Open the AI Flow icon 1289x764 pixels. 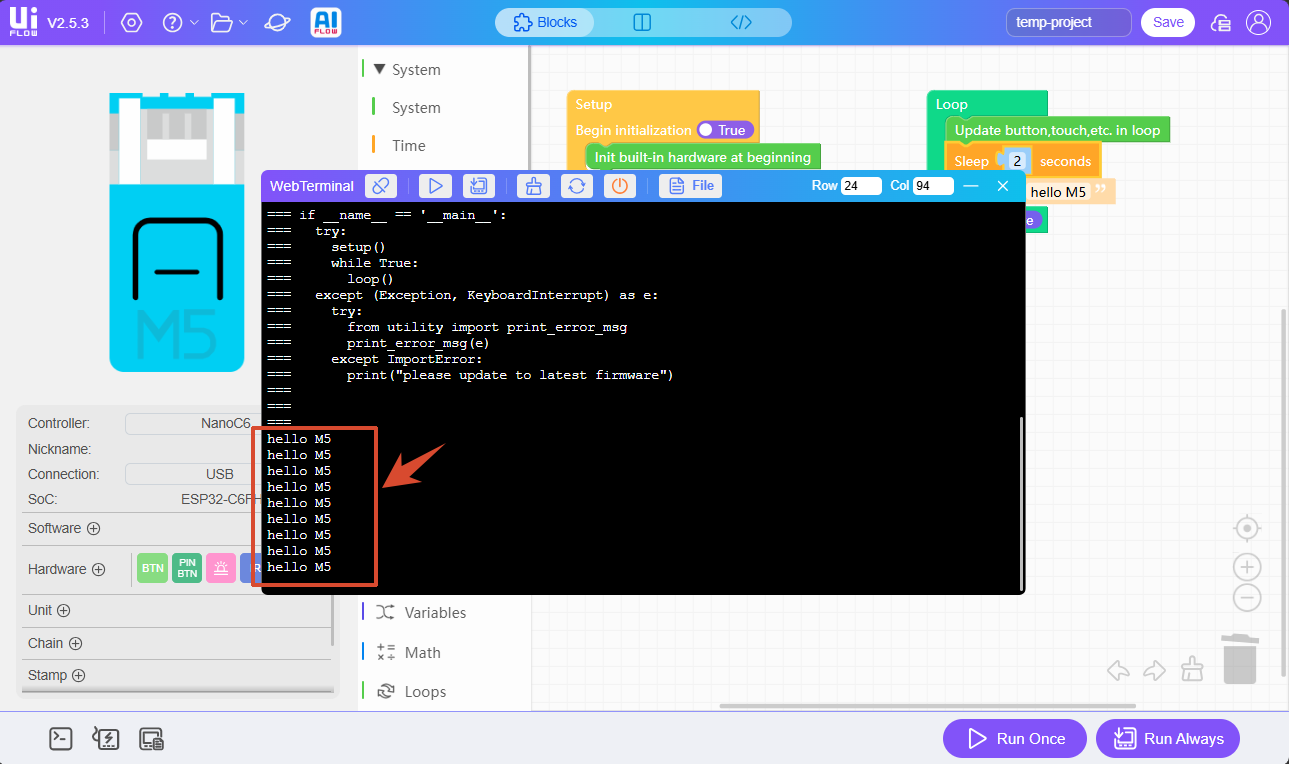click(327, 22)
